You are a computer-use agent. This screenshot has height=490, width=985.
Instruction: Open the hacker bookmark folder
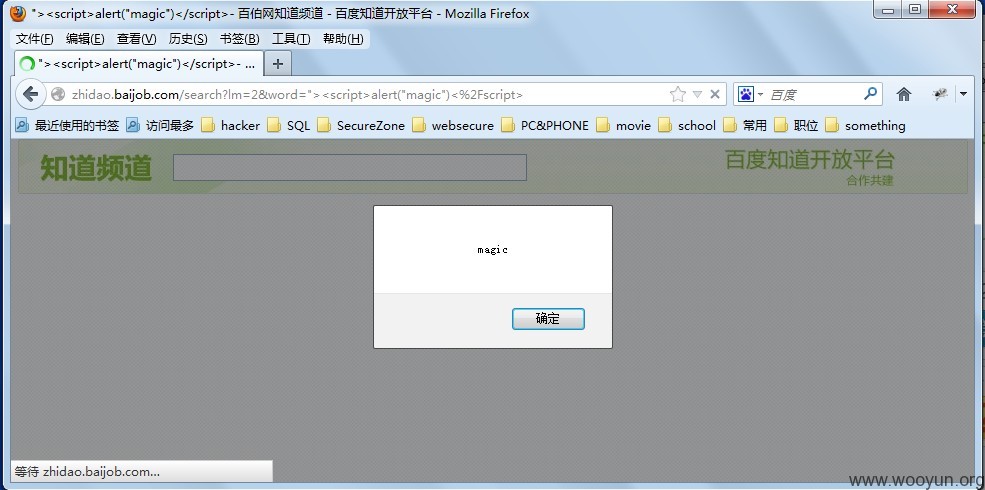point(231,126)
